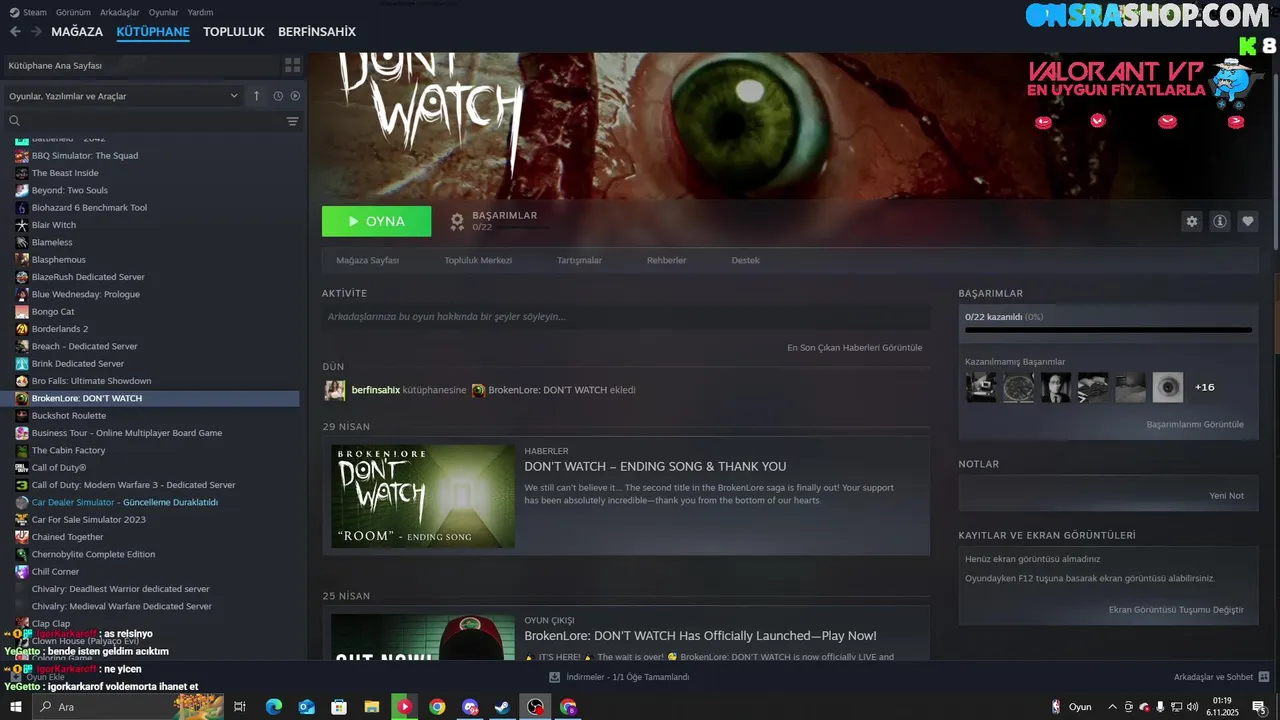Viewport: 1280px width, 720px height.
Task: Go back with the navigation back arrow
Action: click(15, 32)
